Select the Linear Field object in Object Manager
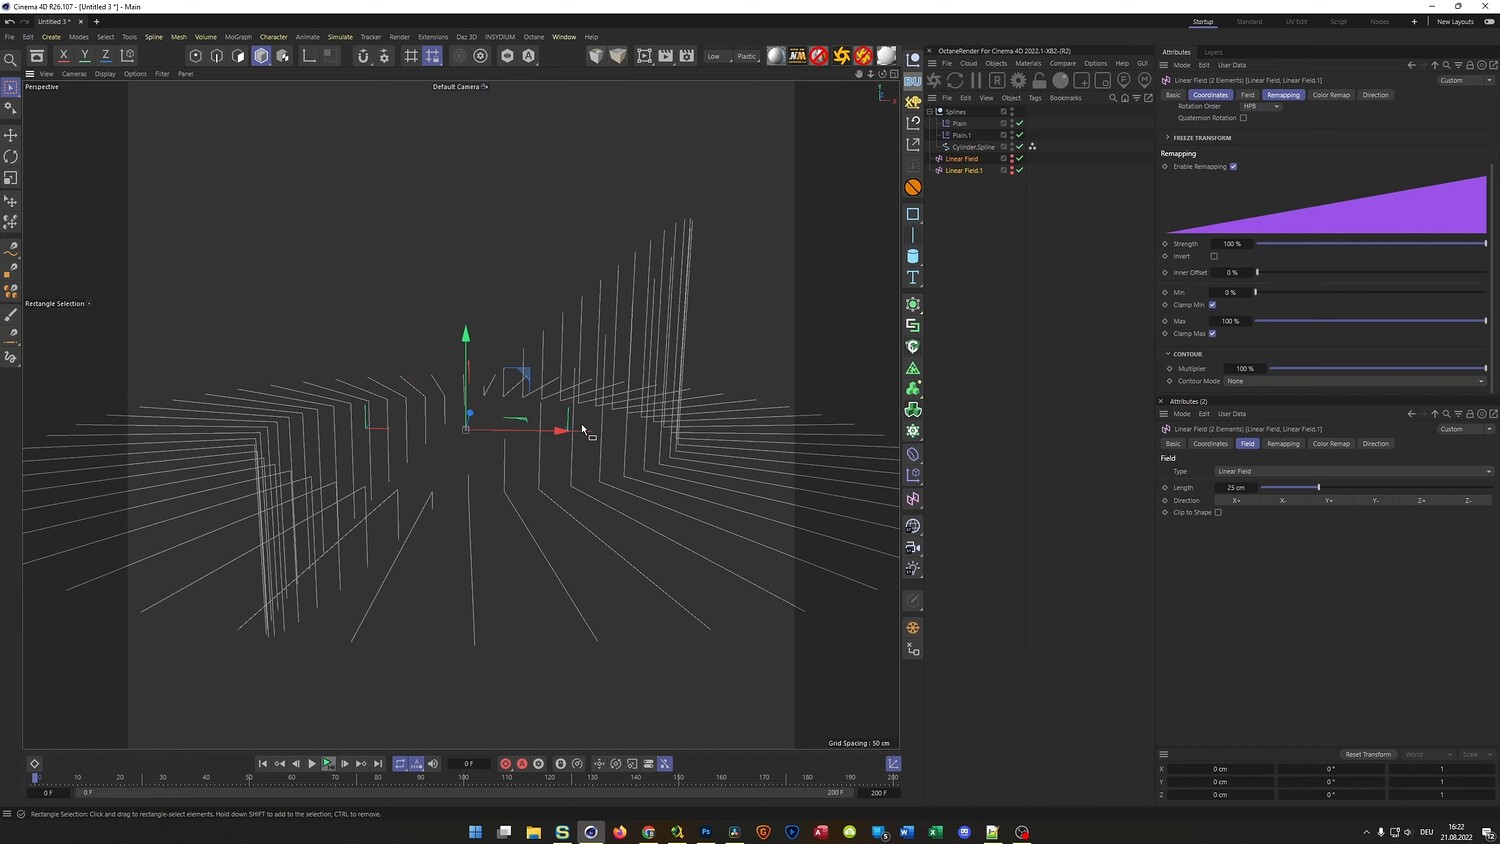The width and height of the screenshot is (1500, 844). point(961,159)
